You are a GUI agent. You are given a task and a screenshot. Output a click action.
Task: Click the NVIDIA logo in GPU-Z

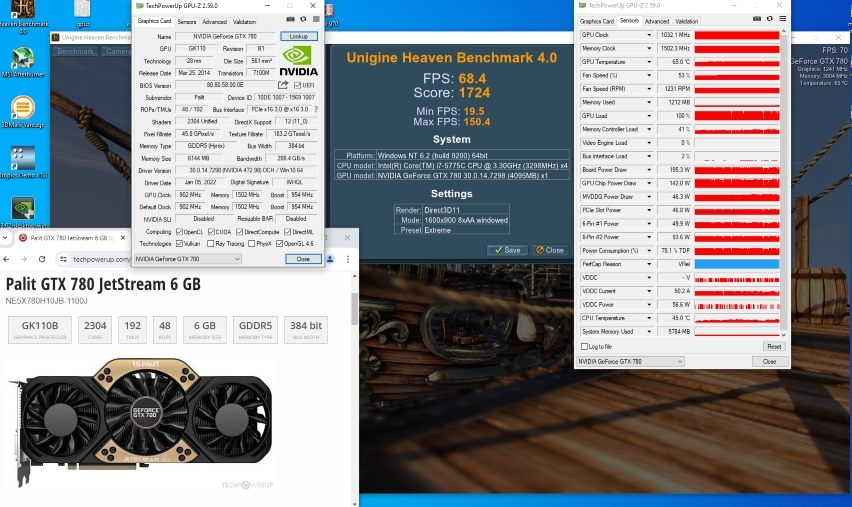(x=298, y=61)
